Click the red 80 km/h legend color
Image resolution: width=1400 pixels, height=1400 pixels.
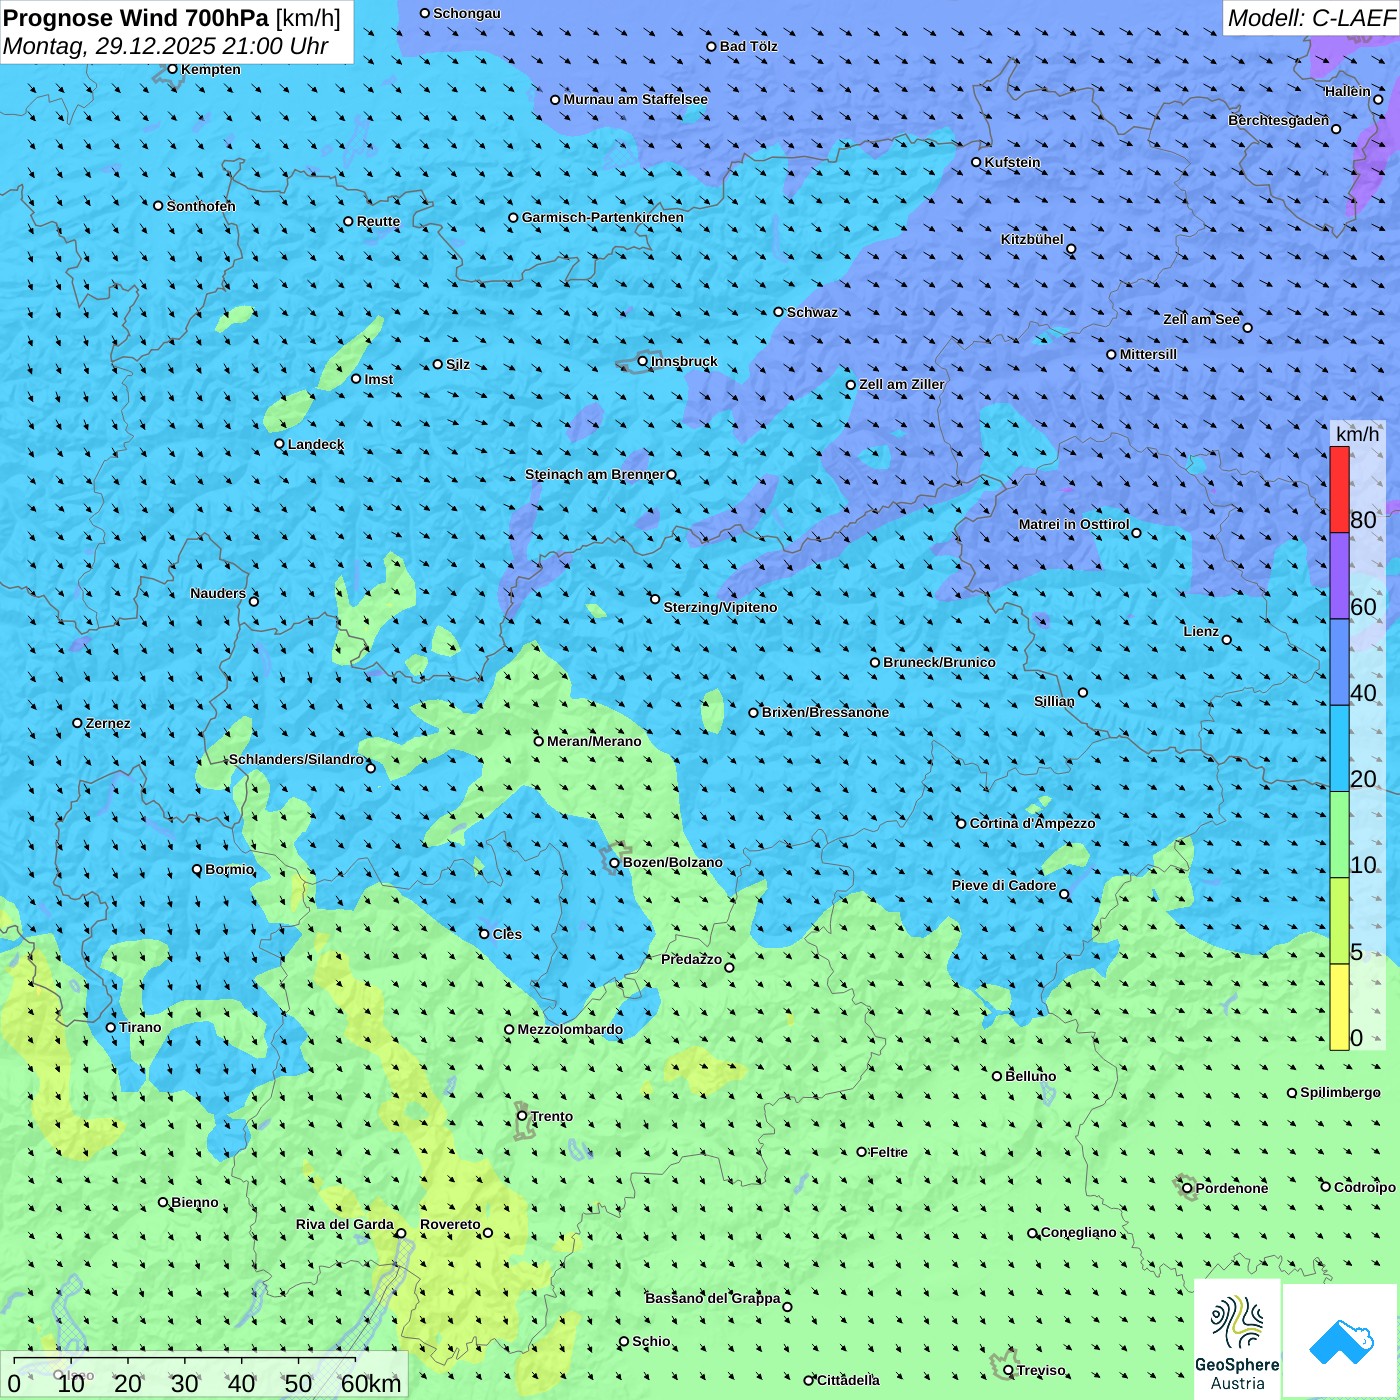1339,489
